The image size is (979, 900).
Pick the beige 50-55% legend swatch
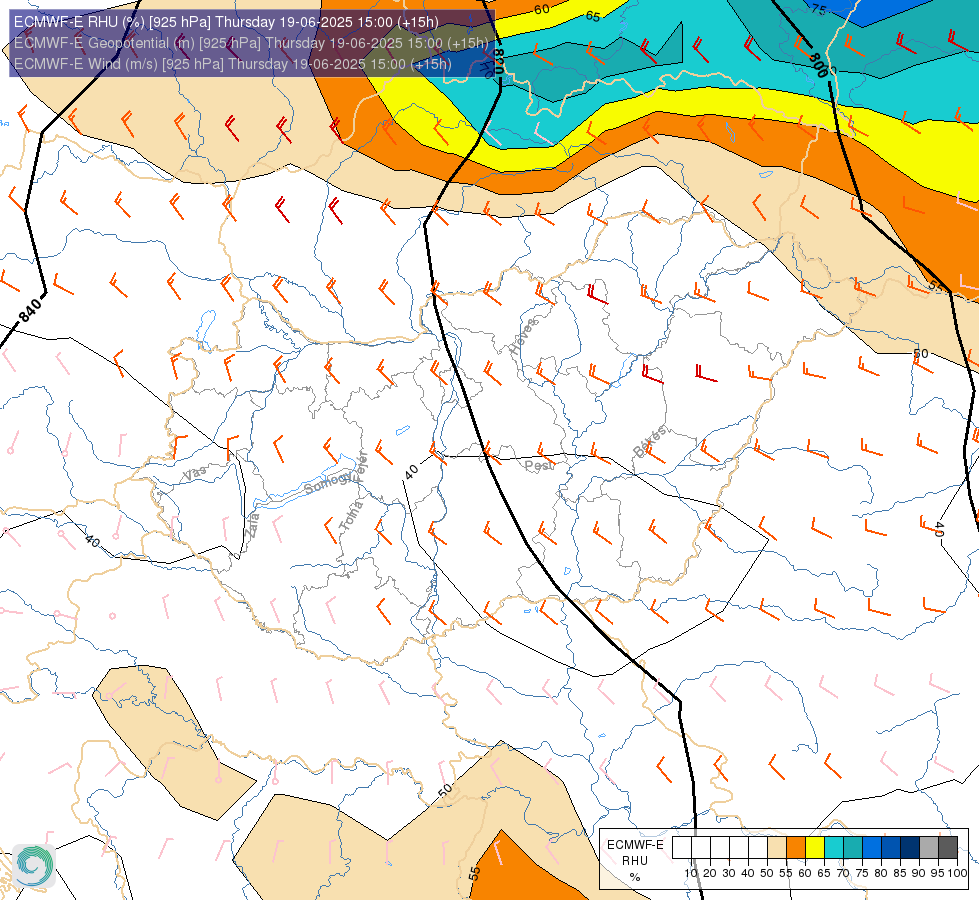click(x=777, y=847)
